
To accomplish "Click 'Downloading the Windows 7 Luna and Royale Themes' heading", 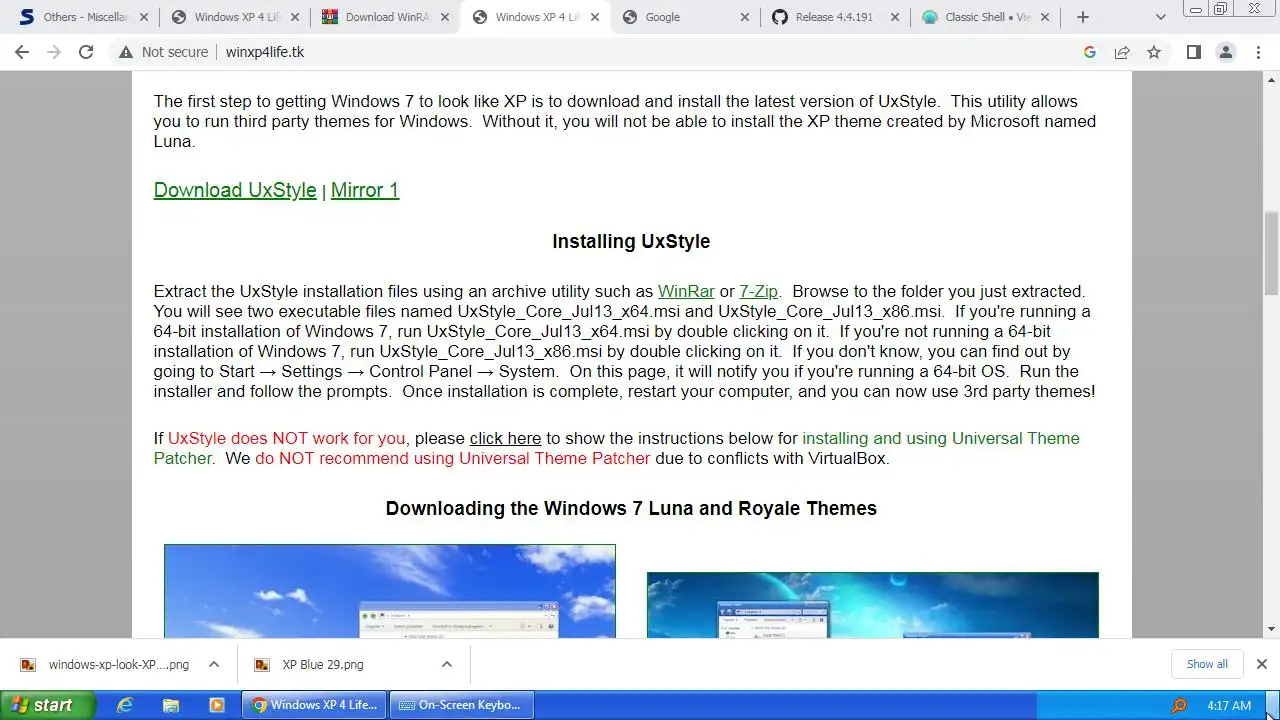I will click(x=631, y=508).
